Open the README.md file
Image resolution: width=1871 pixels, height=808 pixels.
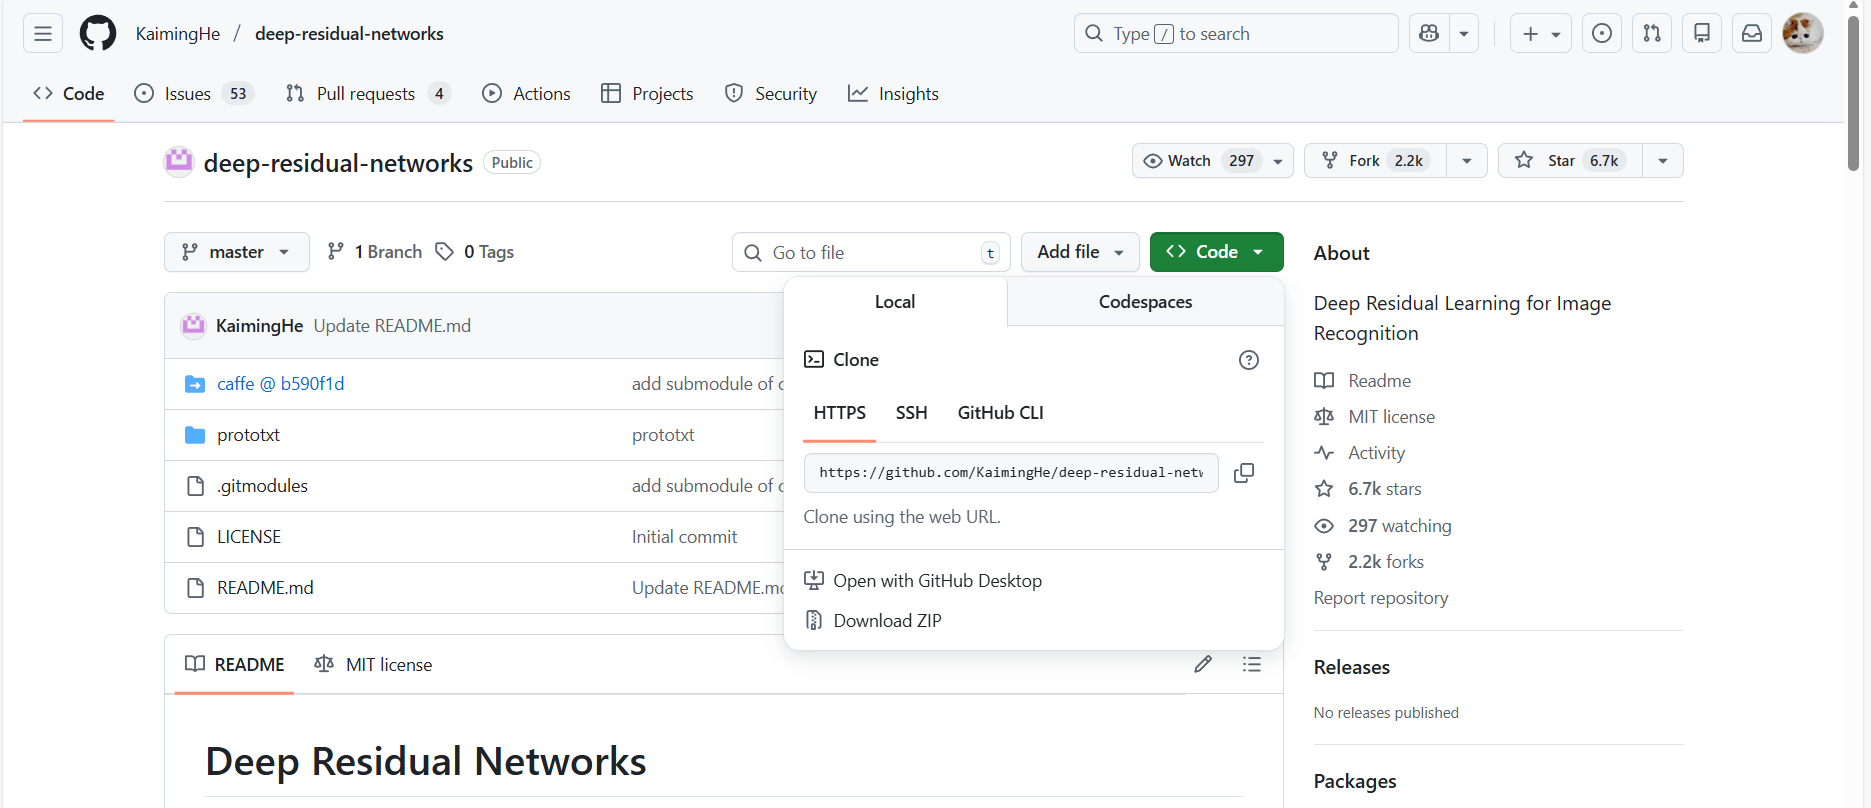click(x=265, y=588)
